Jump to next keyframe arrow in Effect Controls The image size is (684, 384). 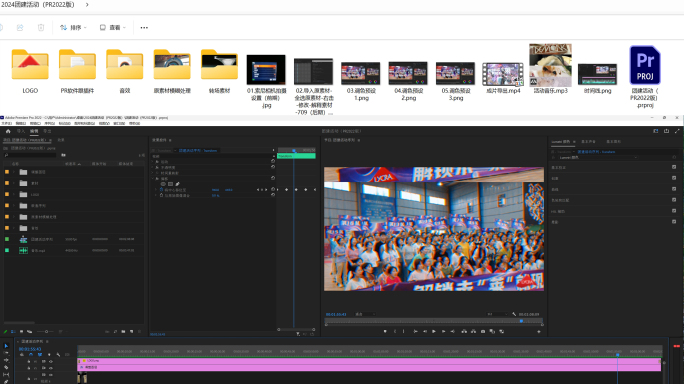tap(267, 190)
